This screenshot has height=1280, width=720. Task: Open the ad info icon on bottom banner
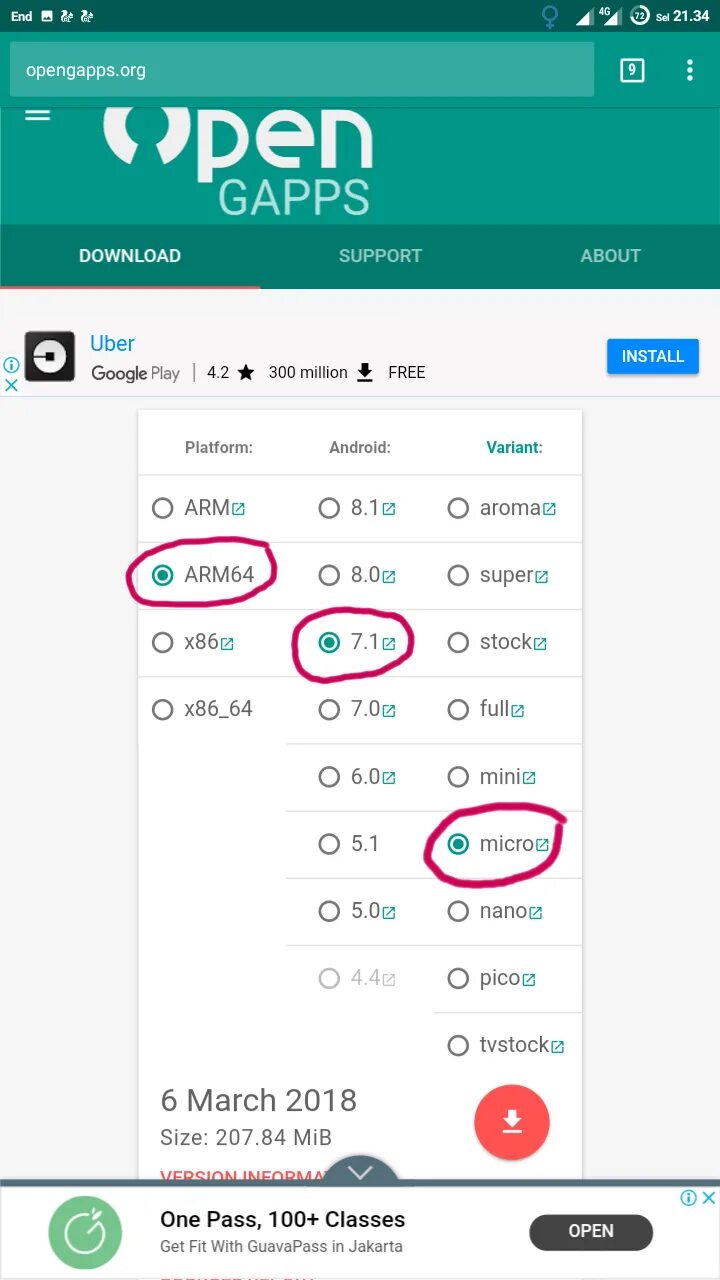click(x=689, y=1198)
